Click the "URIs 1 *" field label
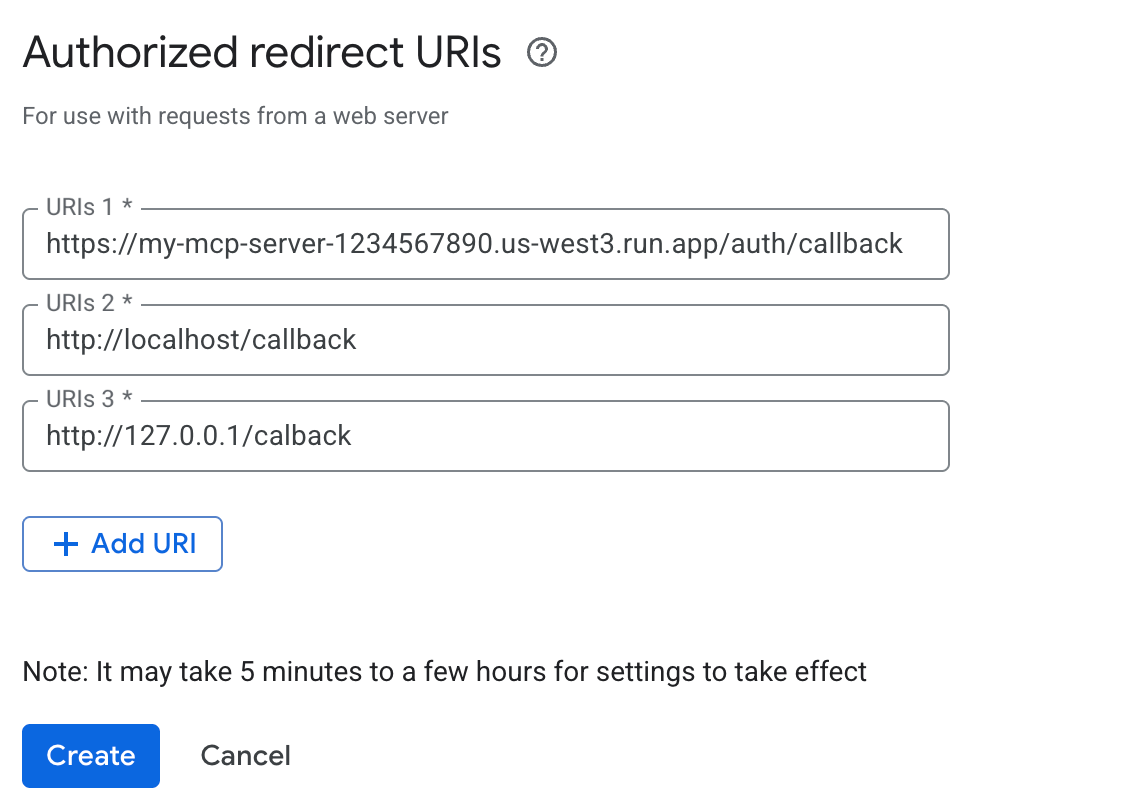Screen dimensions: 1130x806 (89, 208)
